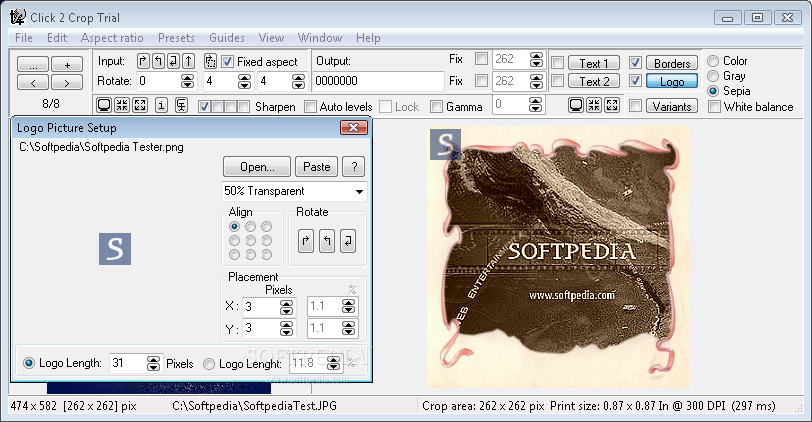Select the Sepia radio button

pyautogui.click(x=713, y=91)
